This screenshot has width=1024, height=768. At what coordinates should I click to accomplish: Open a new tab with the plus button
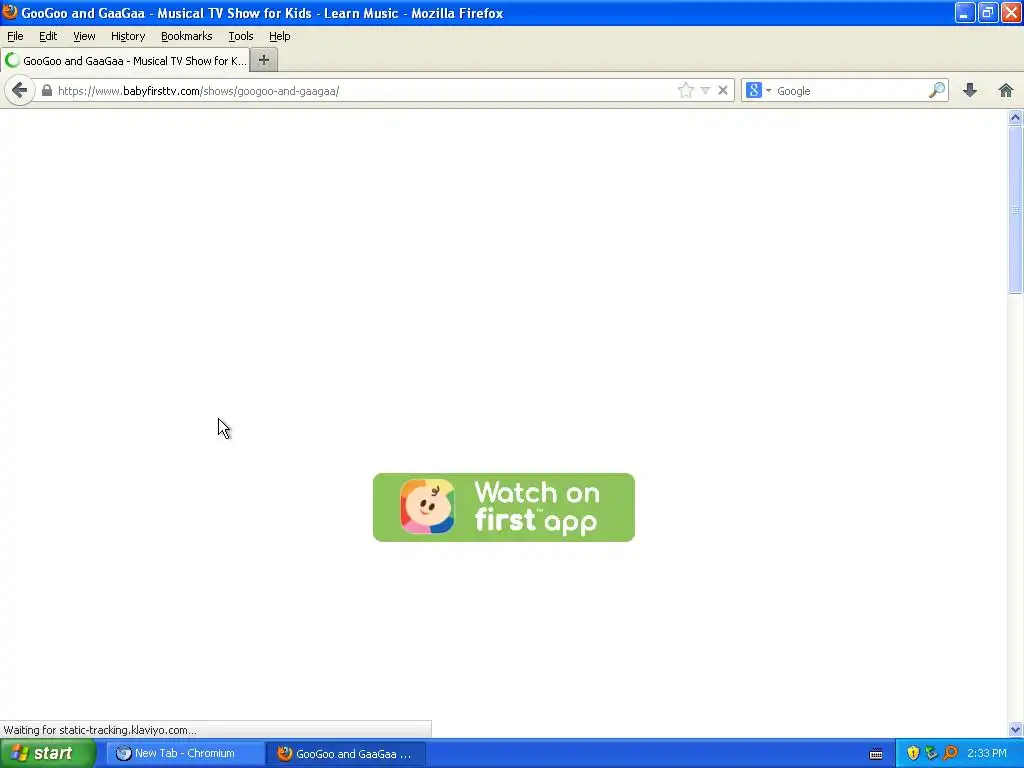point(264,60)
